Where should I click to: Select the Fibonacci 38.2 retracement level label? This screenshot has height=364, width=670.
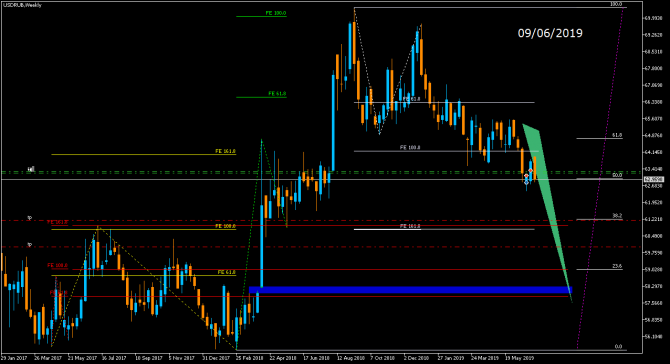[x=617, y=216]
